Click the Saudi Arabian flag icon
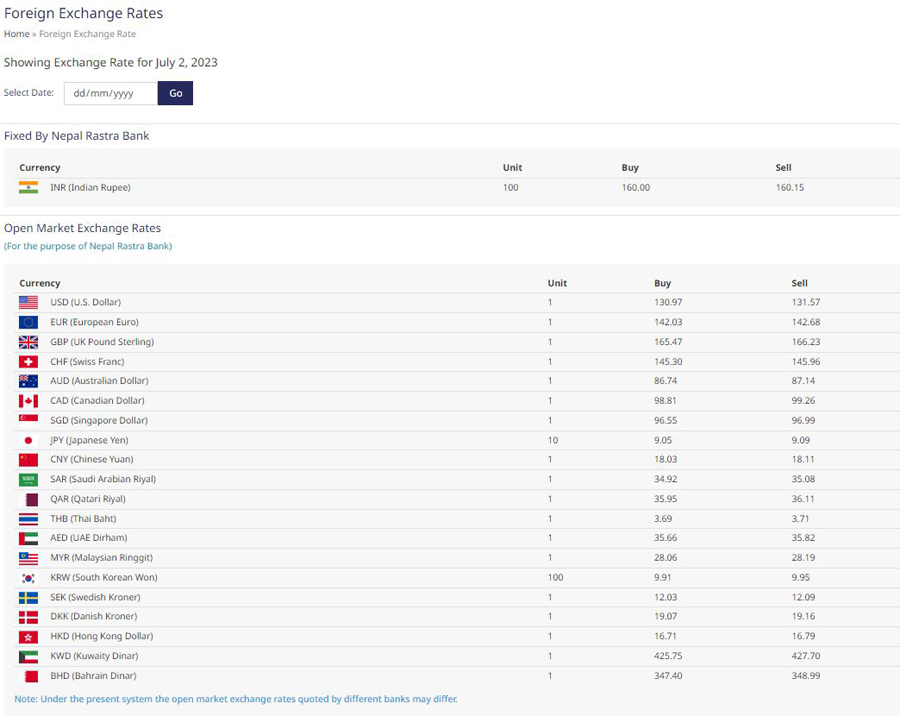The image size is (900, 716). (28, 479)
